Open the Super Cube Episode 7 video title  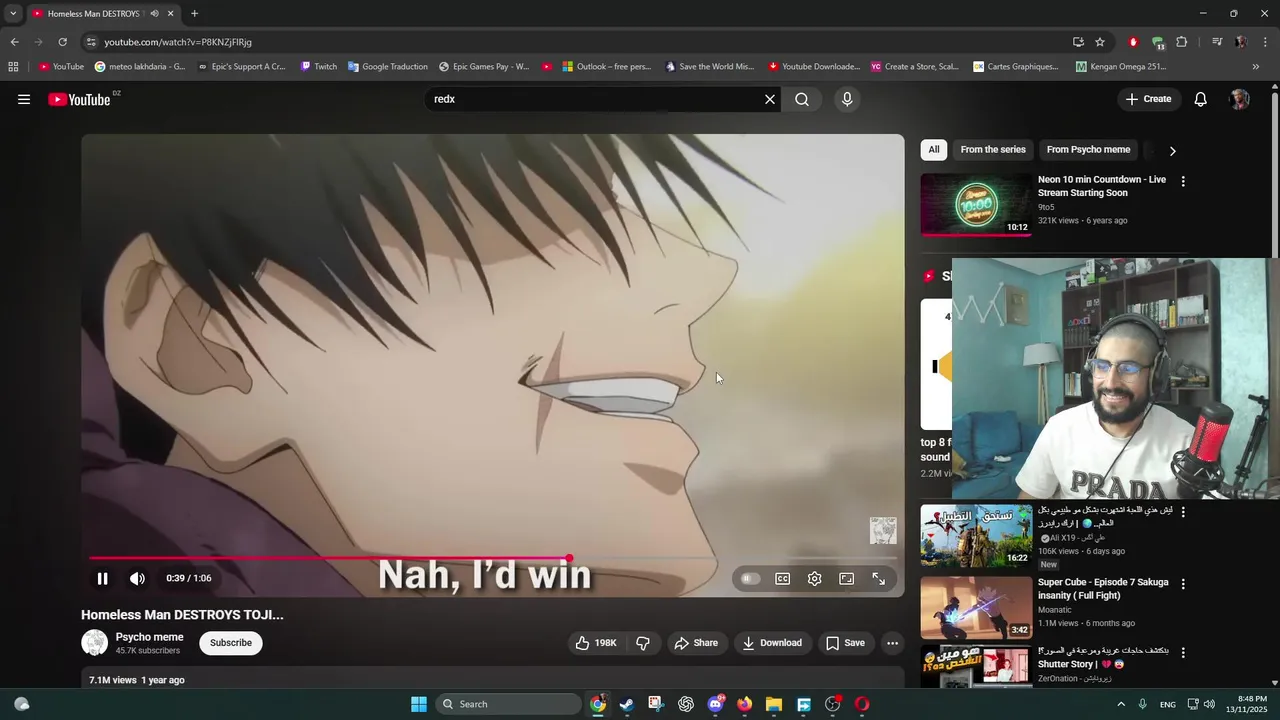click(x=1103, y=589)
